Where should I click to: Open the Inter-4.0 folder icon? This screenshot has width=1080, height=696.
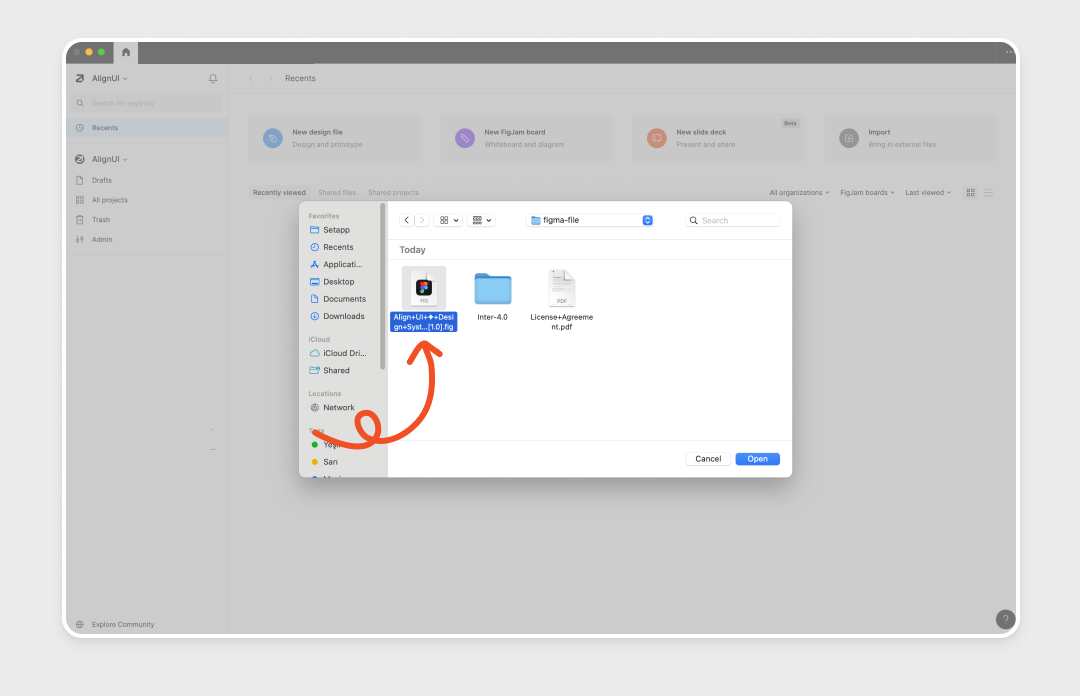pyautogui.click(x=492, y=289)
